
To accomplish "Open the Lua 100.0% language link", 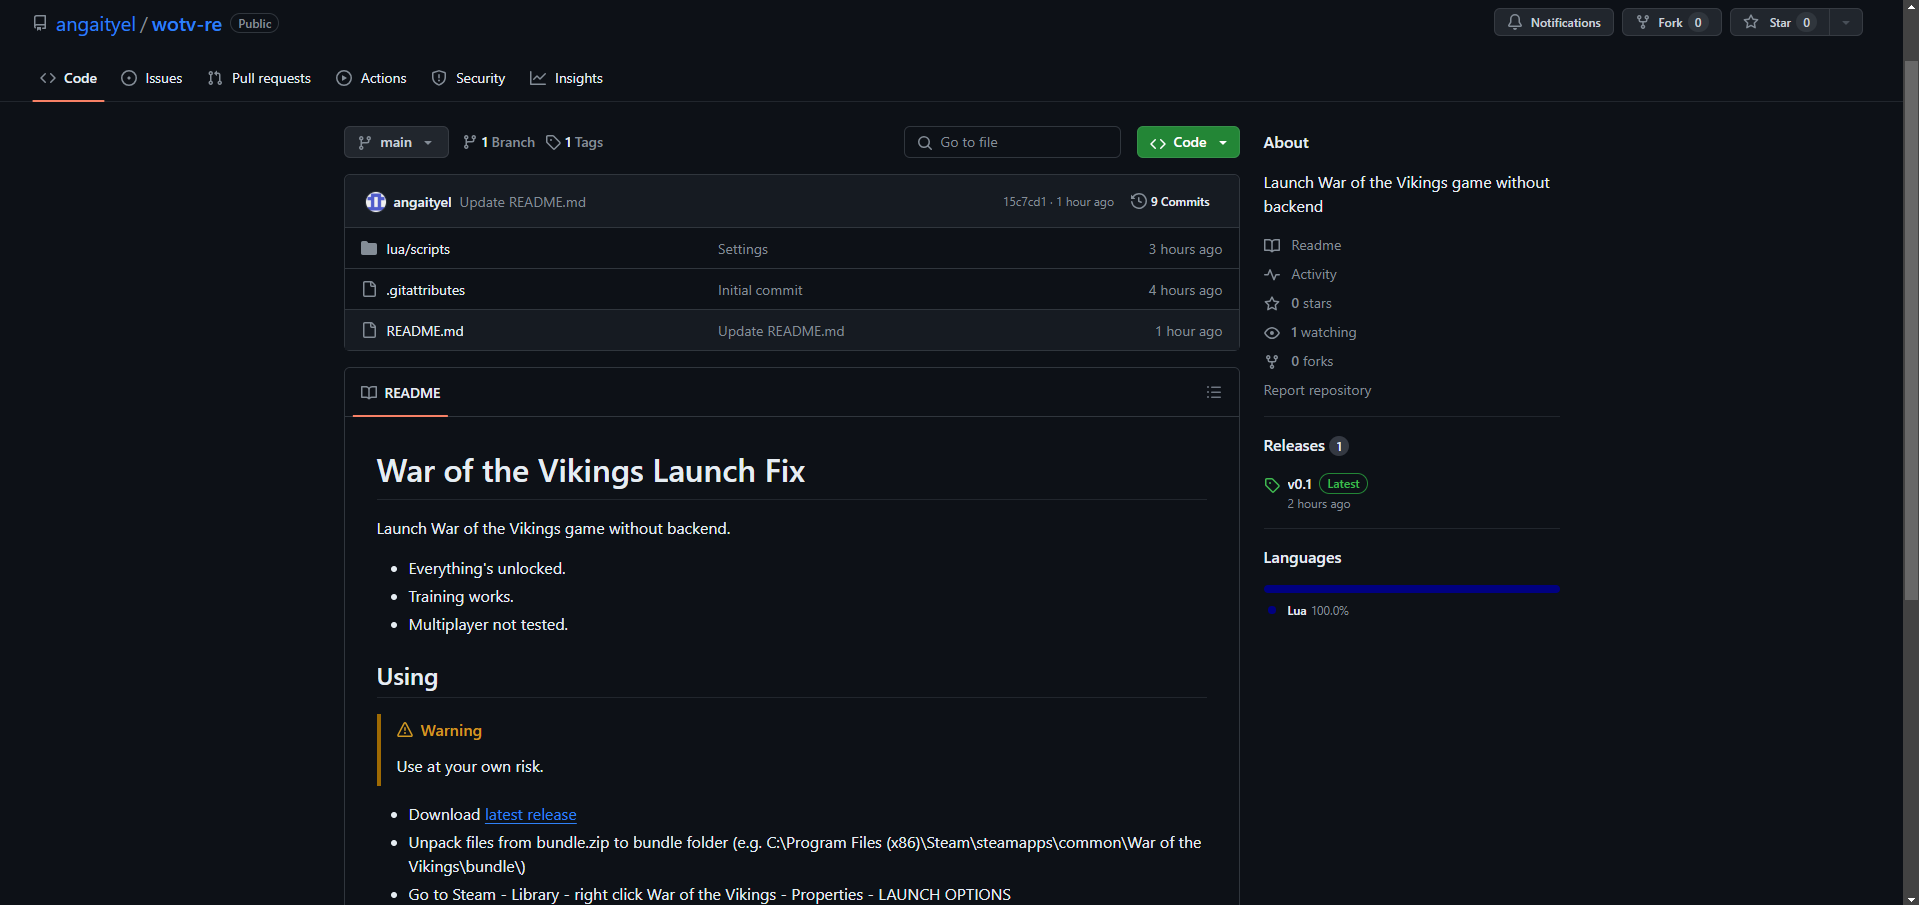I will pos(1317,611).
